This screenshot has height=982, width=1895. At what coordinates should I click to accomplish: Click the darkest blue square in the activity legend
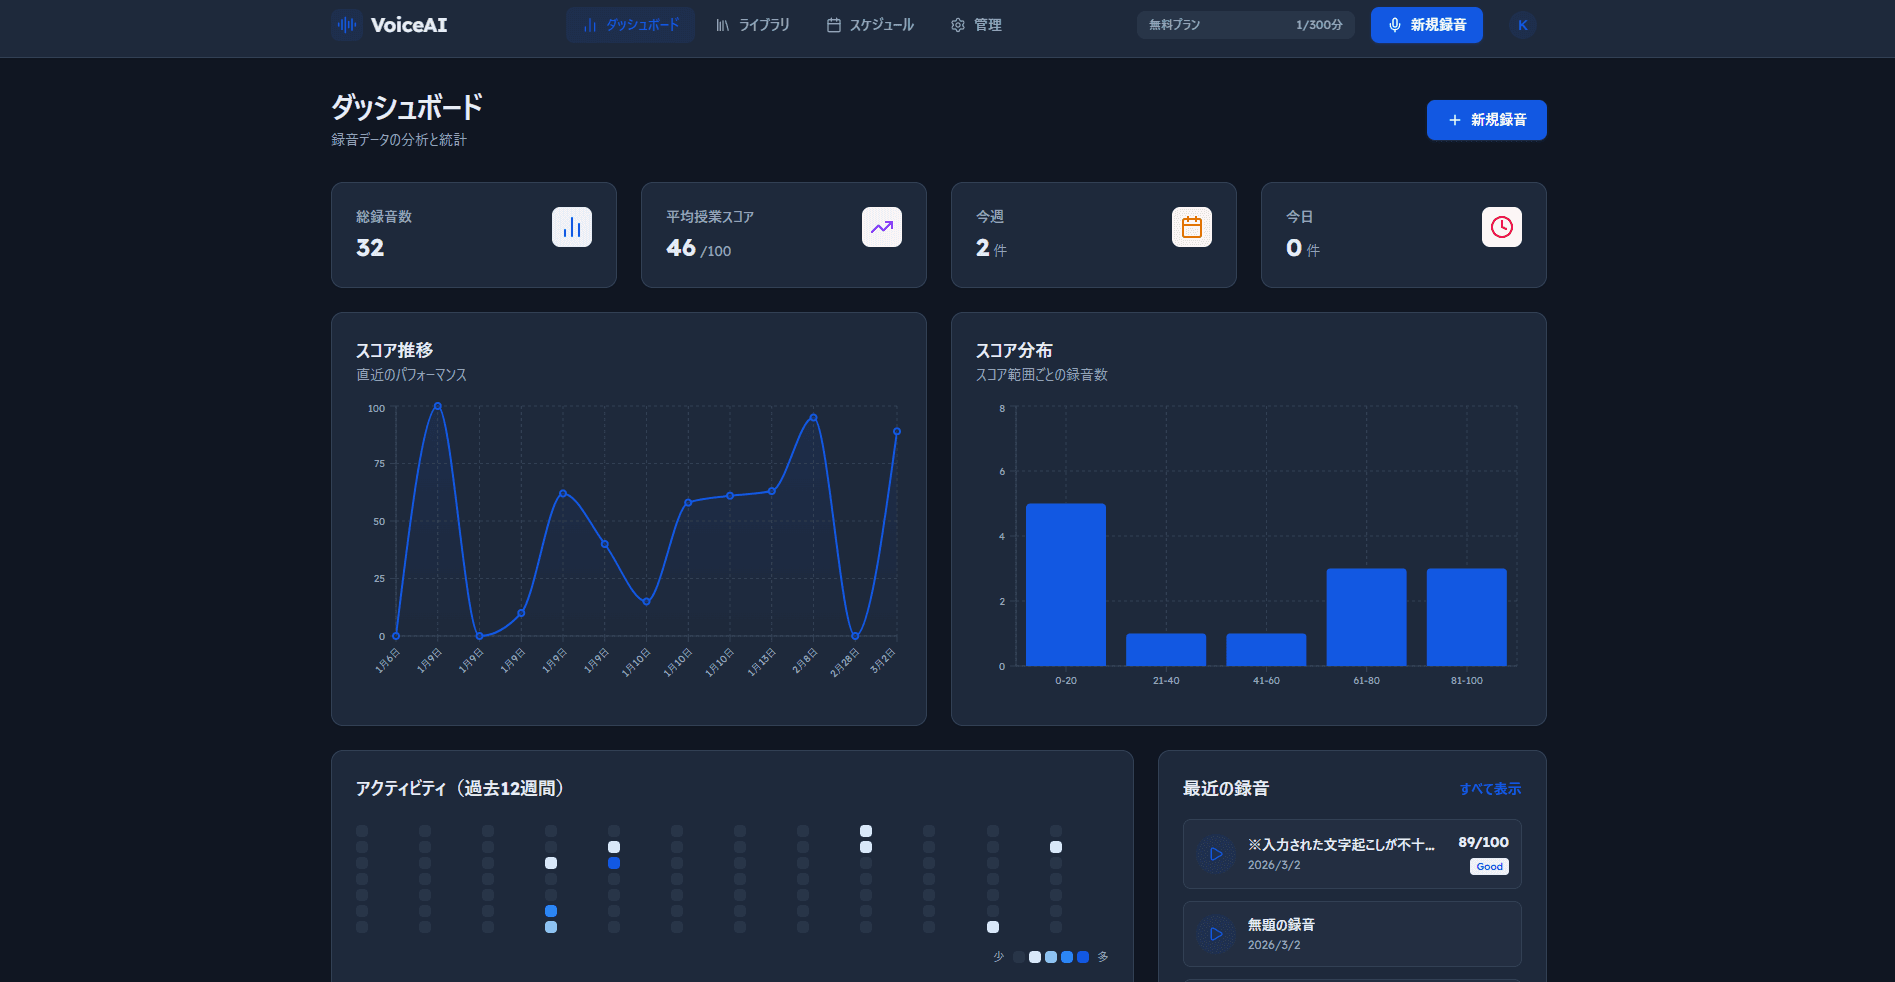pos(1082,957)
